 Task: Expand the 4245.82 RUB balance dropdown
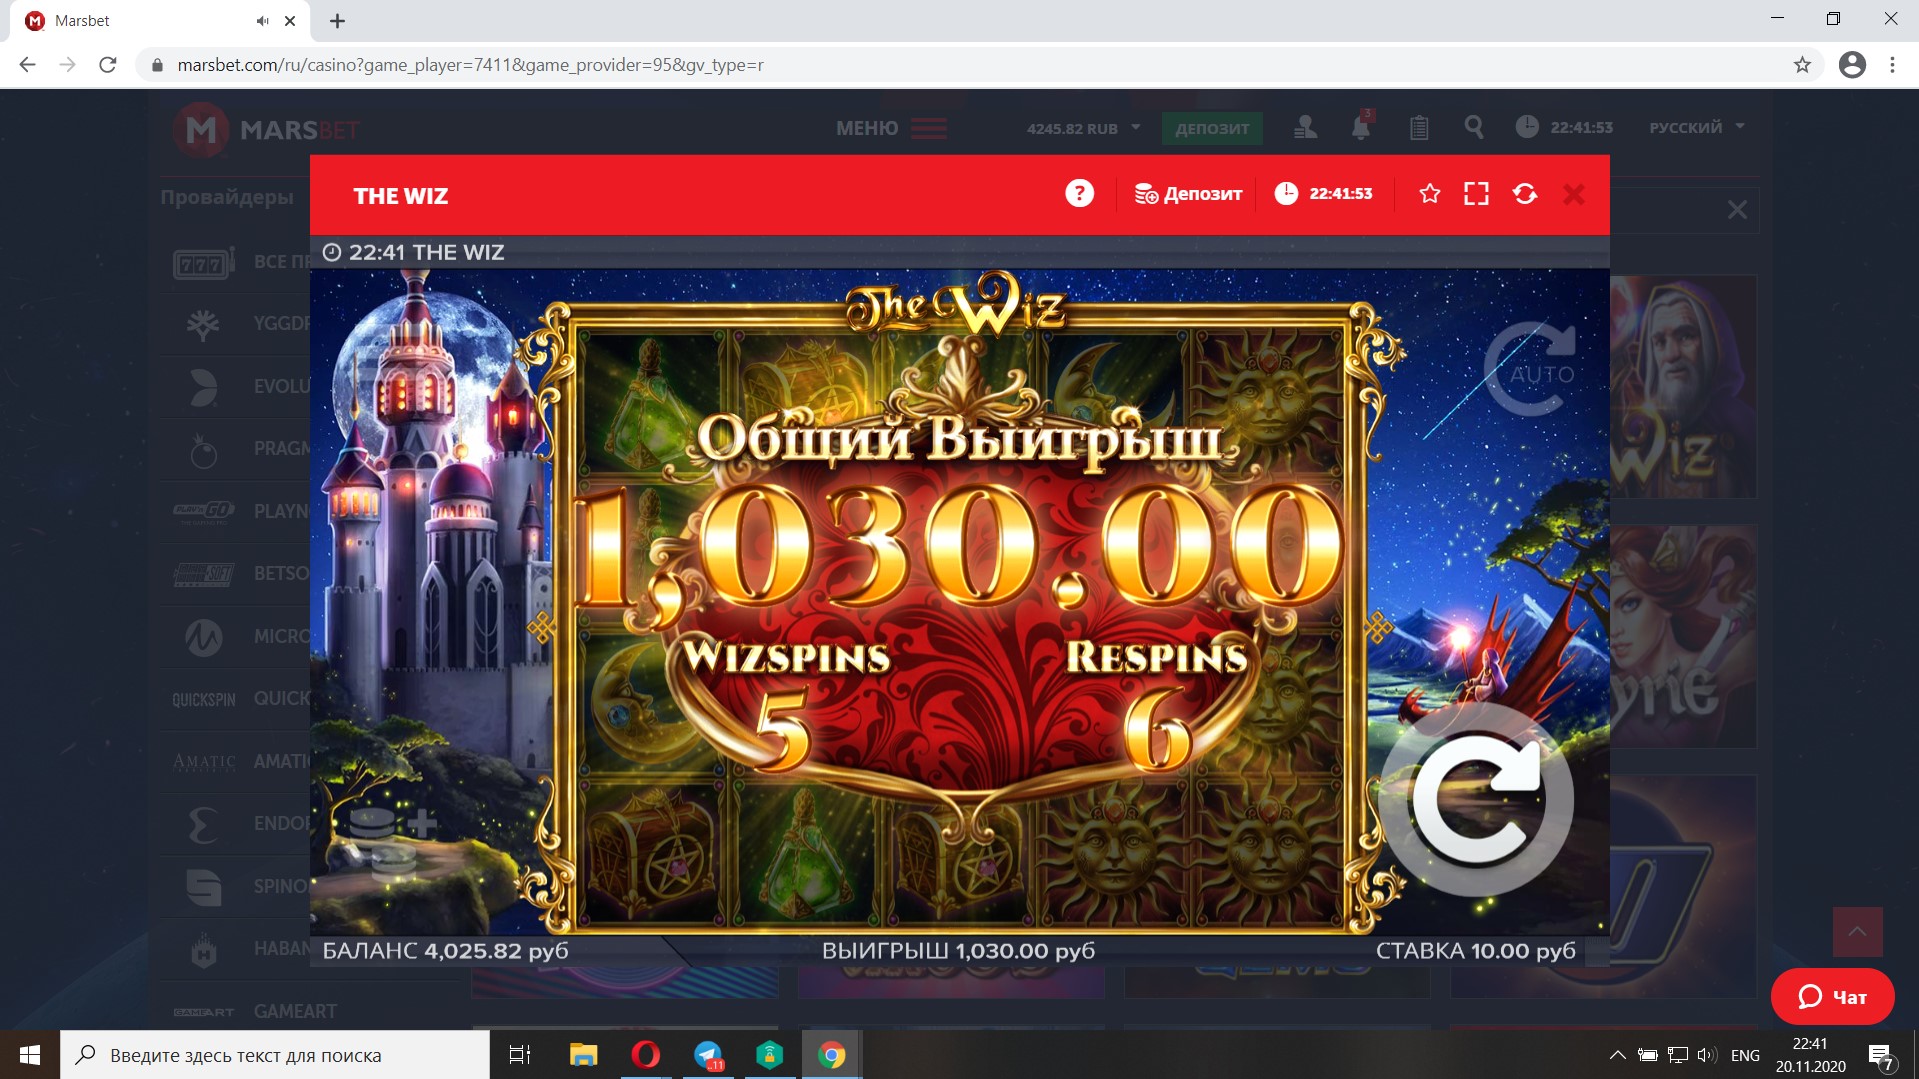click(x=1083, y=128)
